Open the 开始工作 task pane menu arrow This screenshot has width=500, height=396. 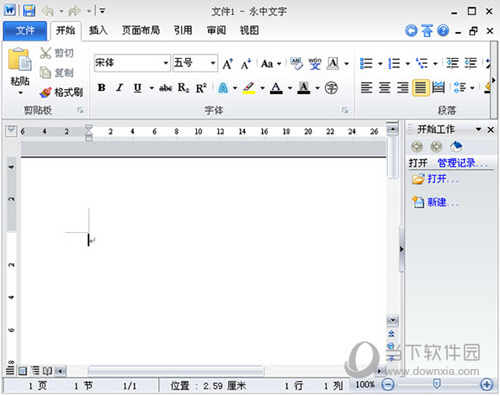click(479, 129)
